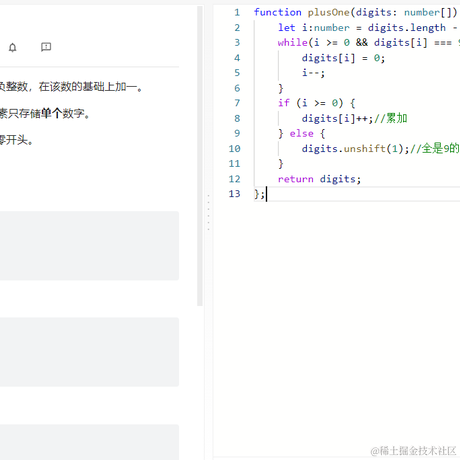Click line number 3 in gutter
The width and height of the screenshot is (460, 460).
(237, 43)
